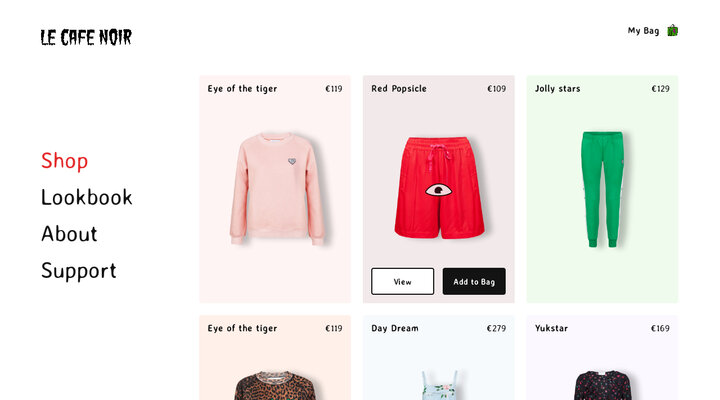Click the Le Cafe Noir logo

[x=86, y=37]
